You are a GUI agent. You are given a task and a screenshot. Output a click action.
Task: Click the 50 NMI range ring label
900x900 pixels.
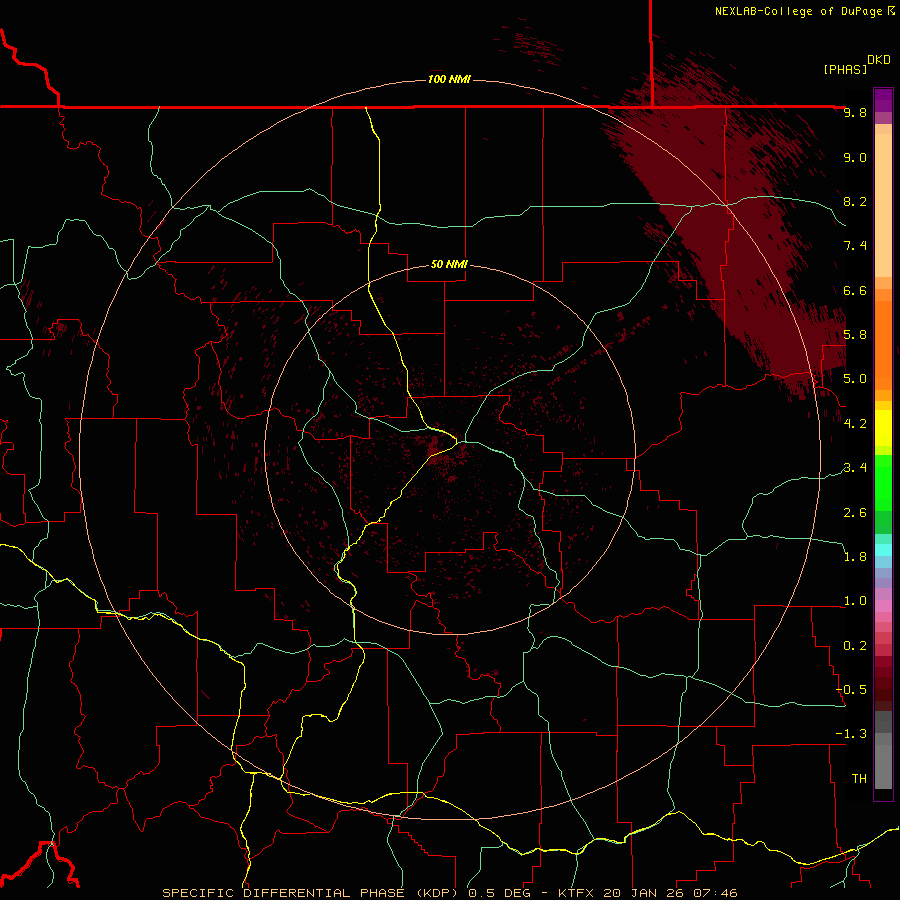[x=449, y=264]
